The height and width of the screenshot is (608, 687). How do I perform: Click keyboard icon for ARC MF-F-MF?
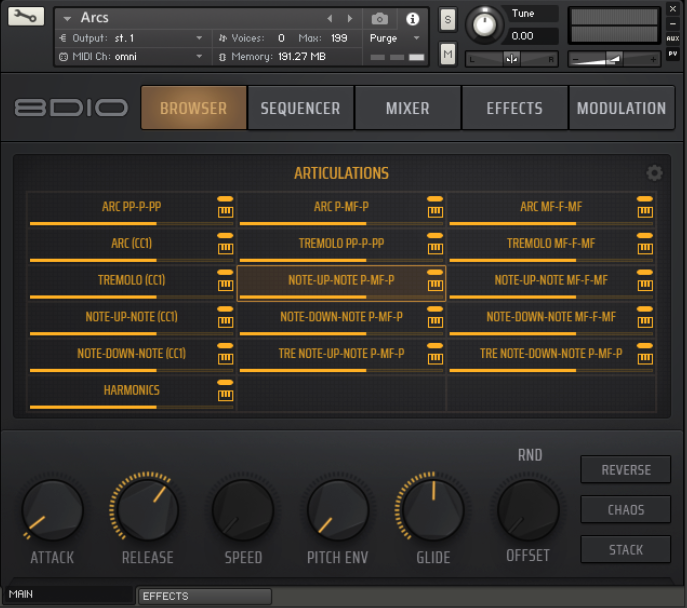pos(645,212)
